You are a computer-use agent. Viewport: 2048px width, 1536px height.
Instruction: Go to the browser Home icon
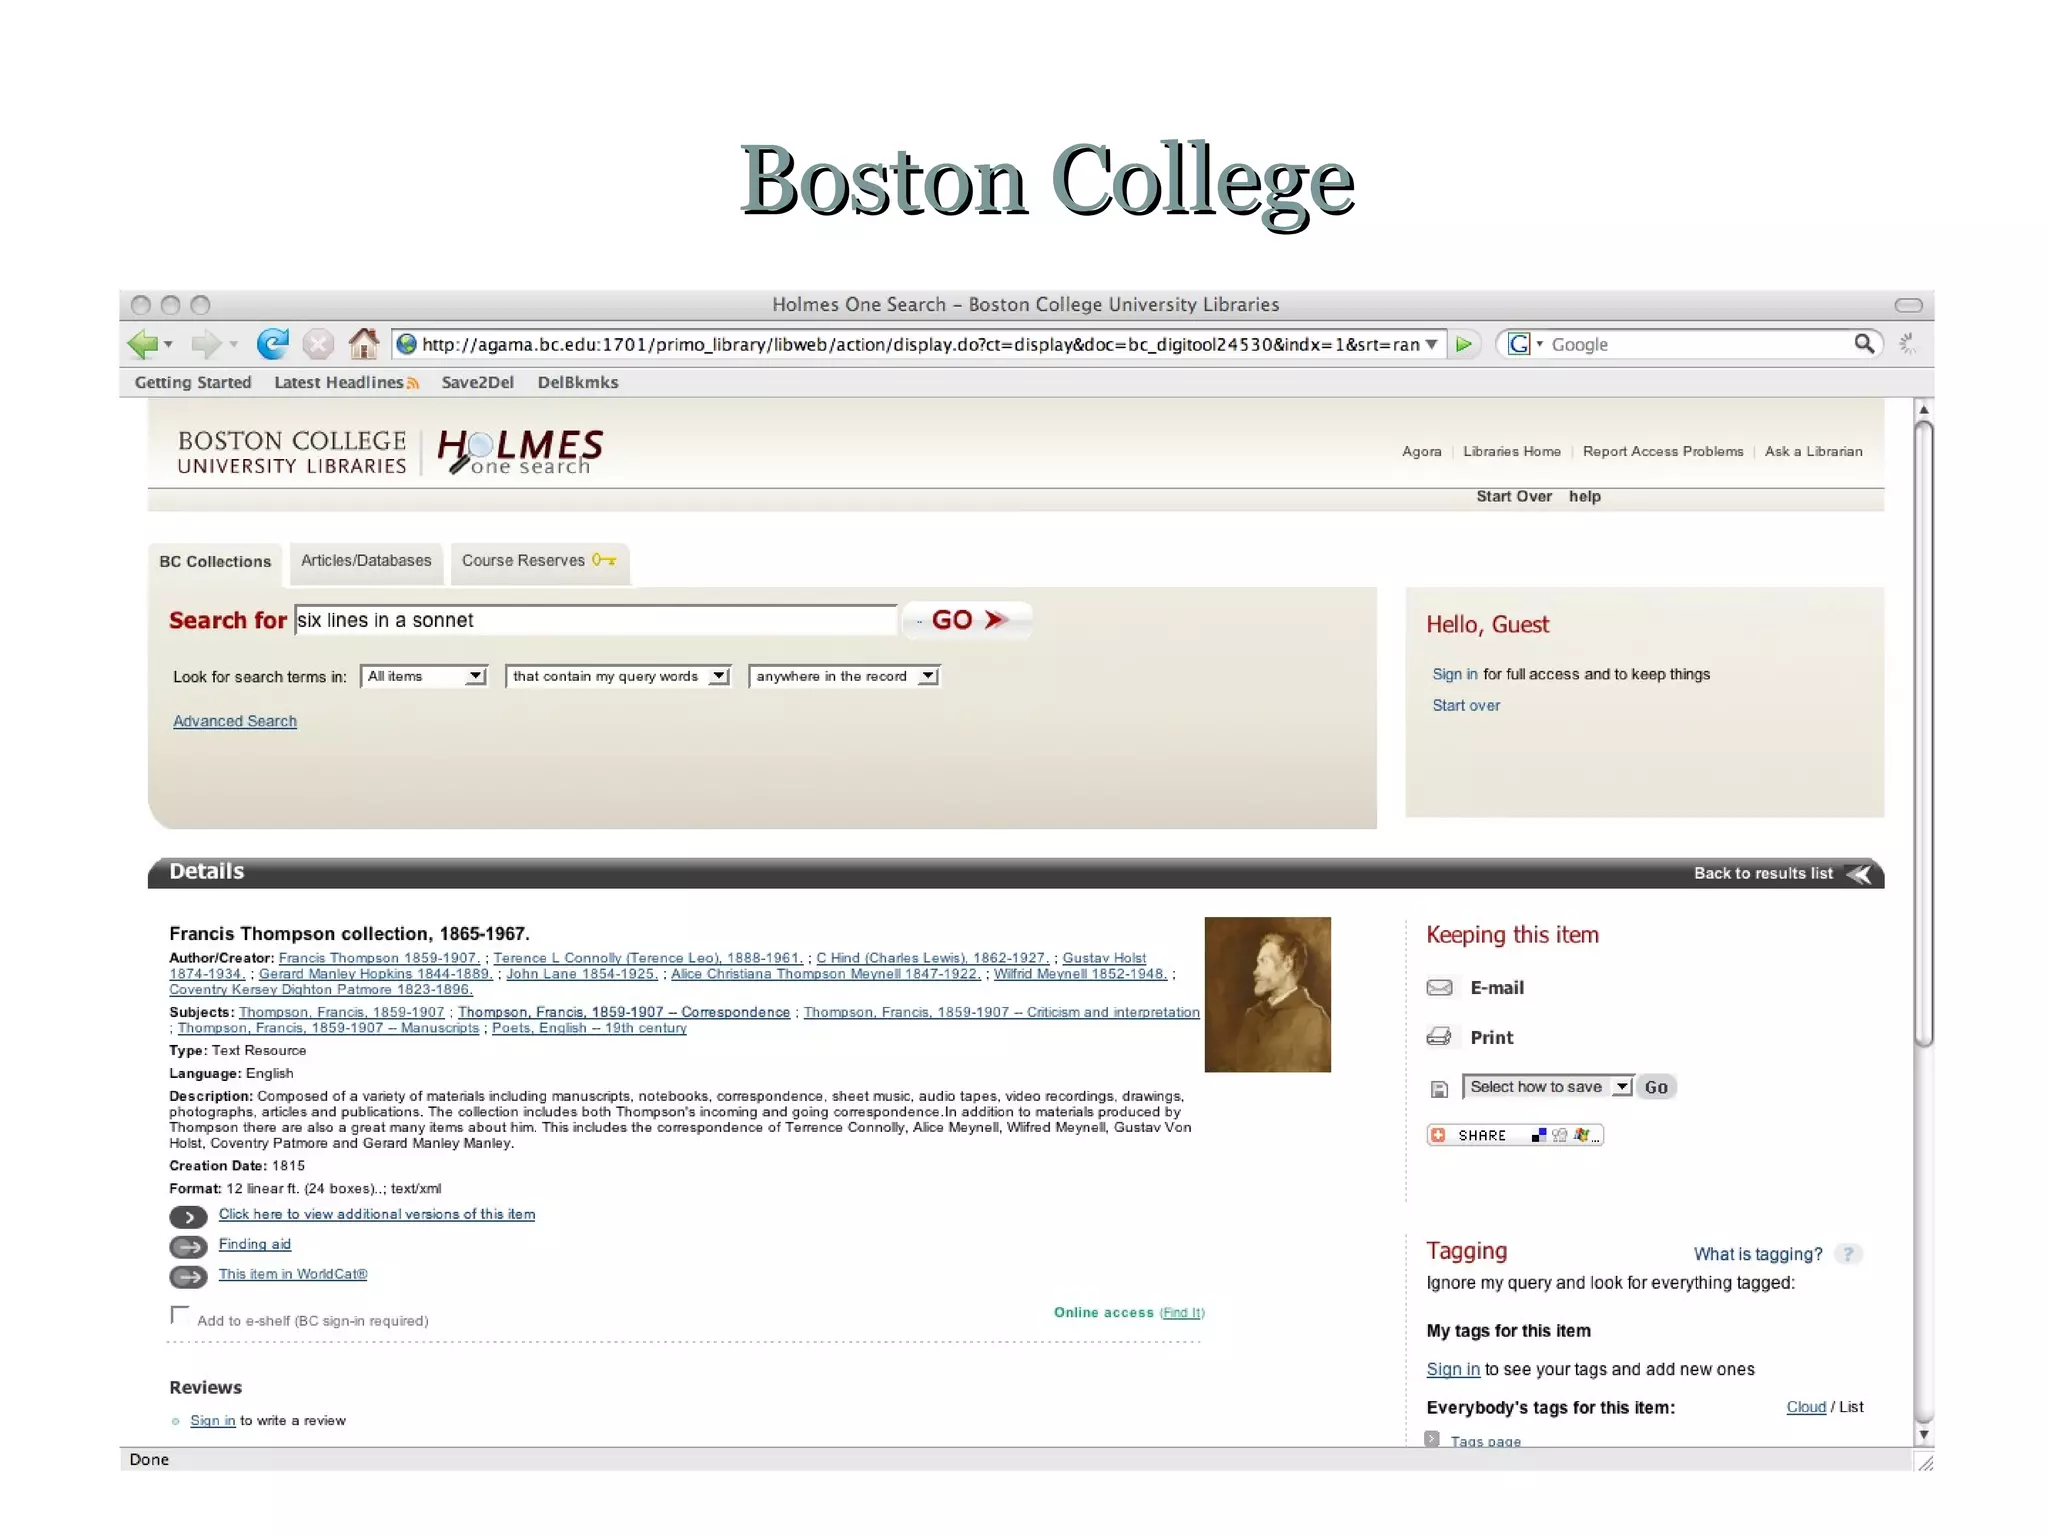364,343
